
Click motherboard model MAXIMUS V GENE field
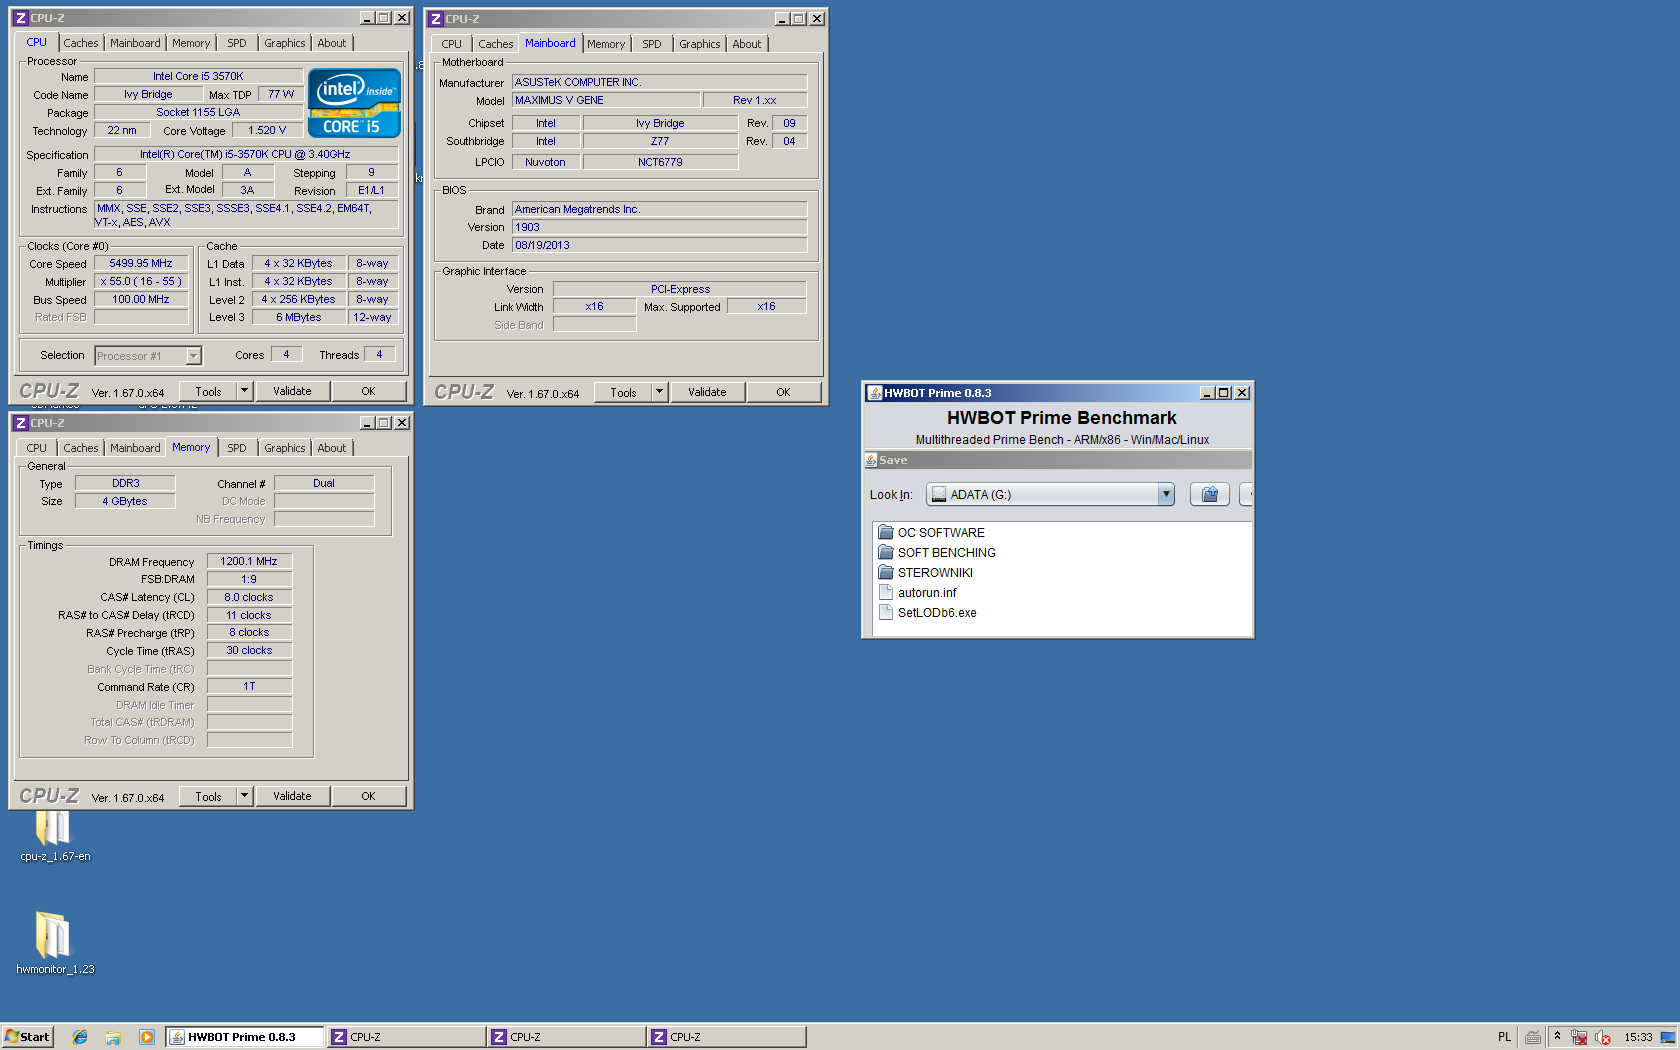point(606,100)
